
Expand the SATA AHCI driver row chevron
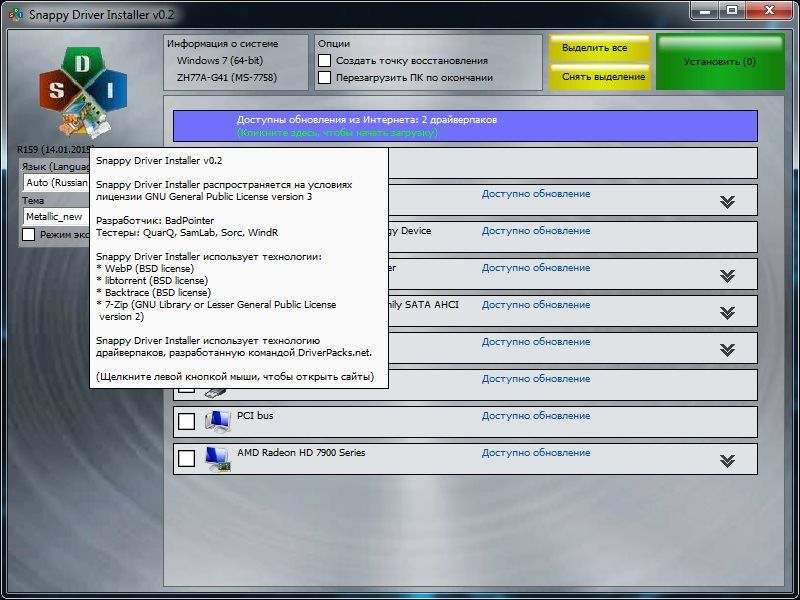coord(727,313)
